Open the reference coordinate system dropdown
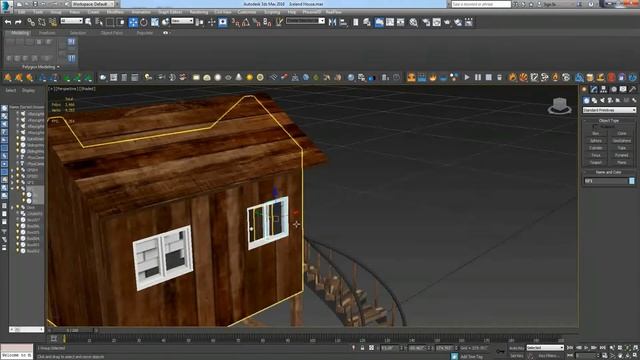Image resolution: width=640 pixels, height=360 pixels. pyautogui.click(x=182, y=21)
